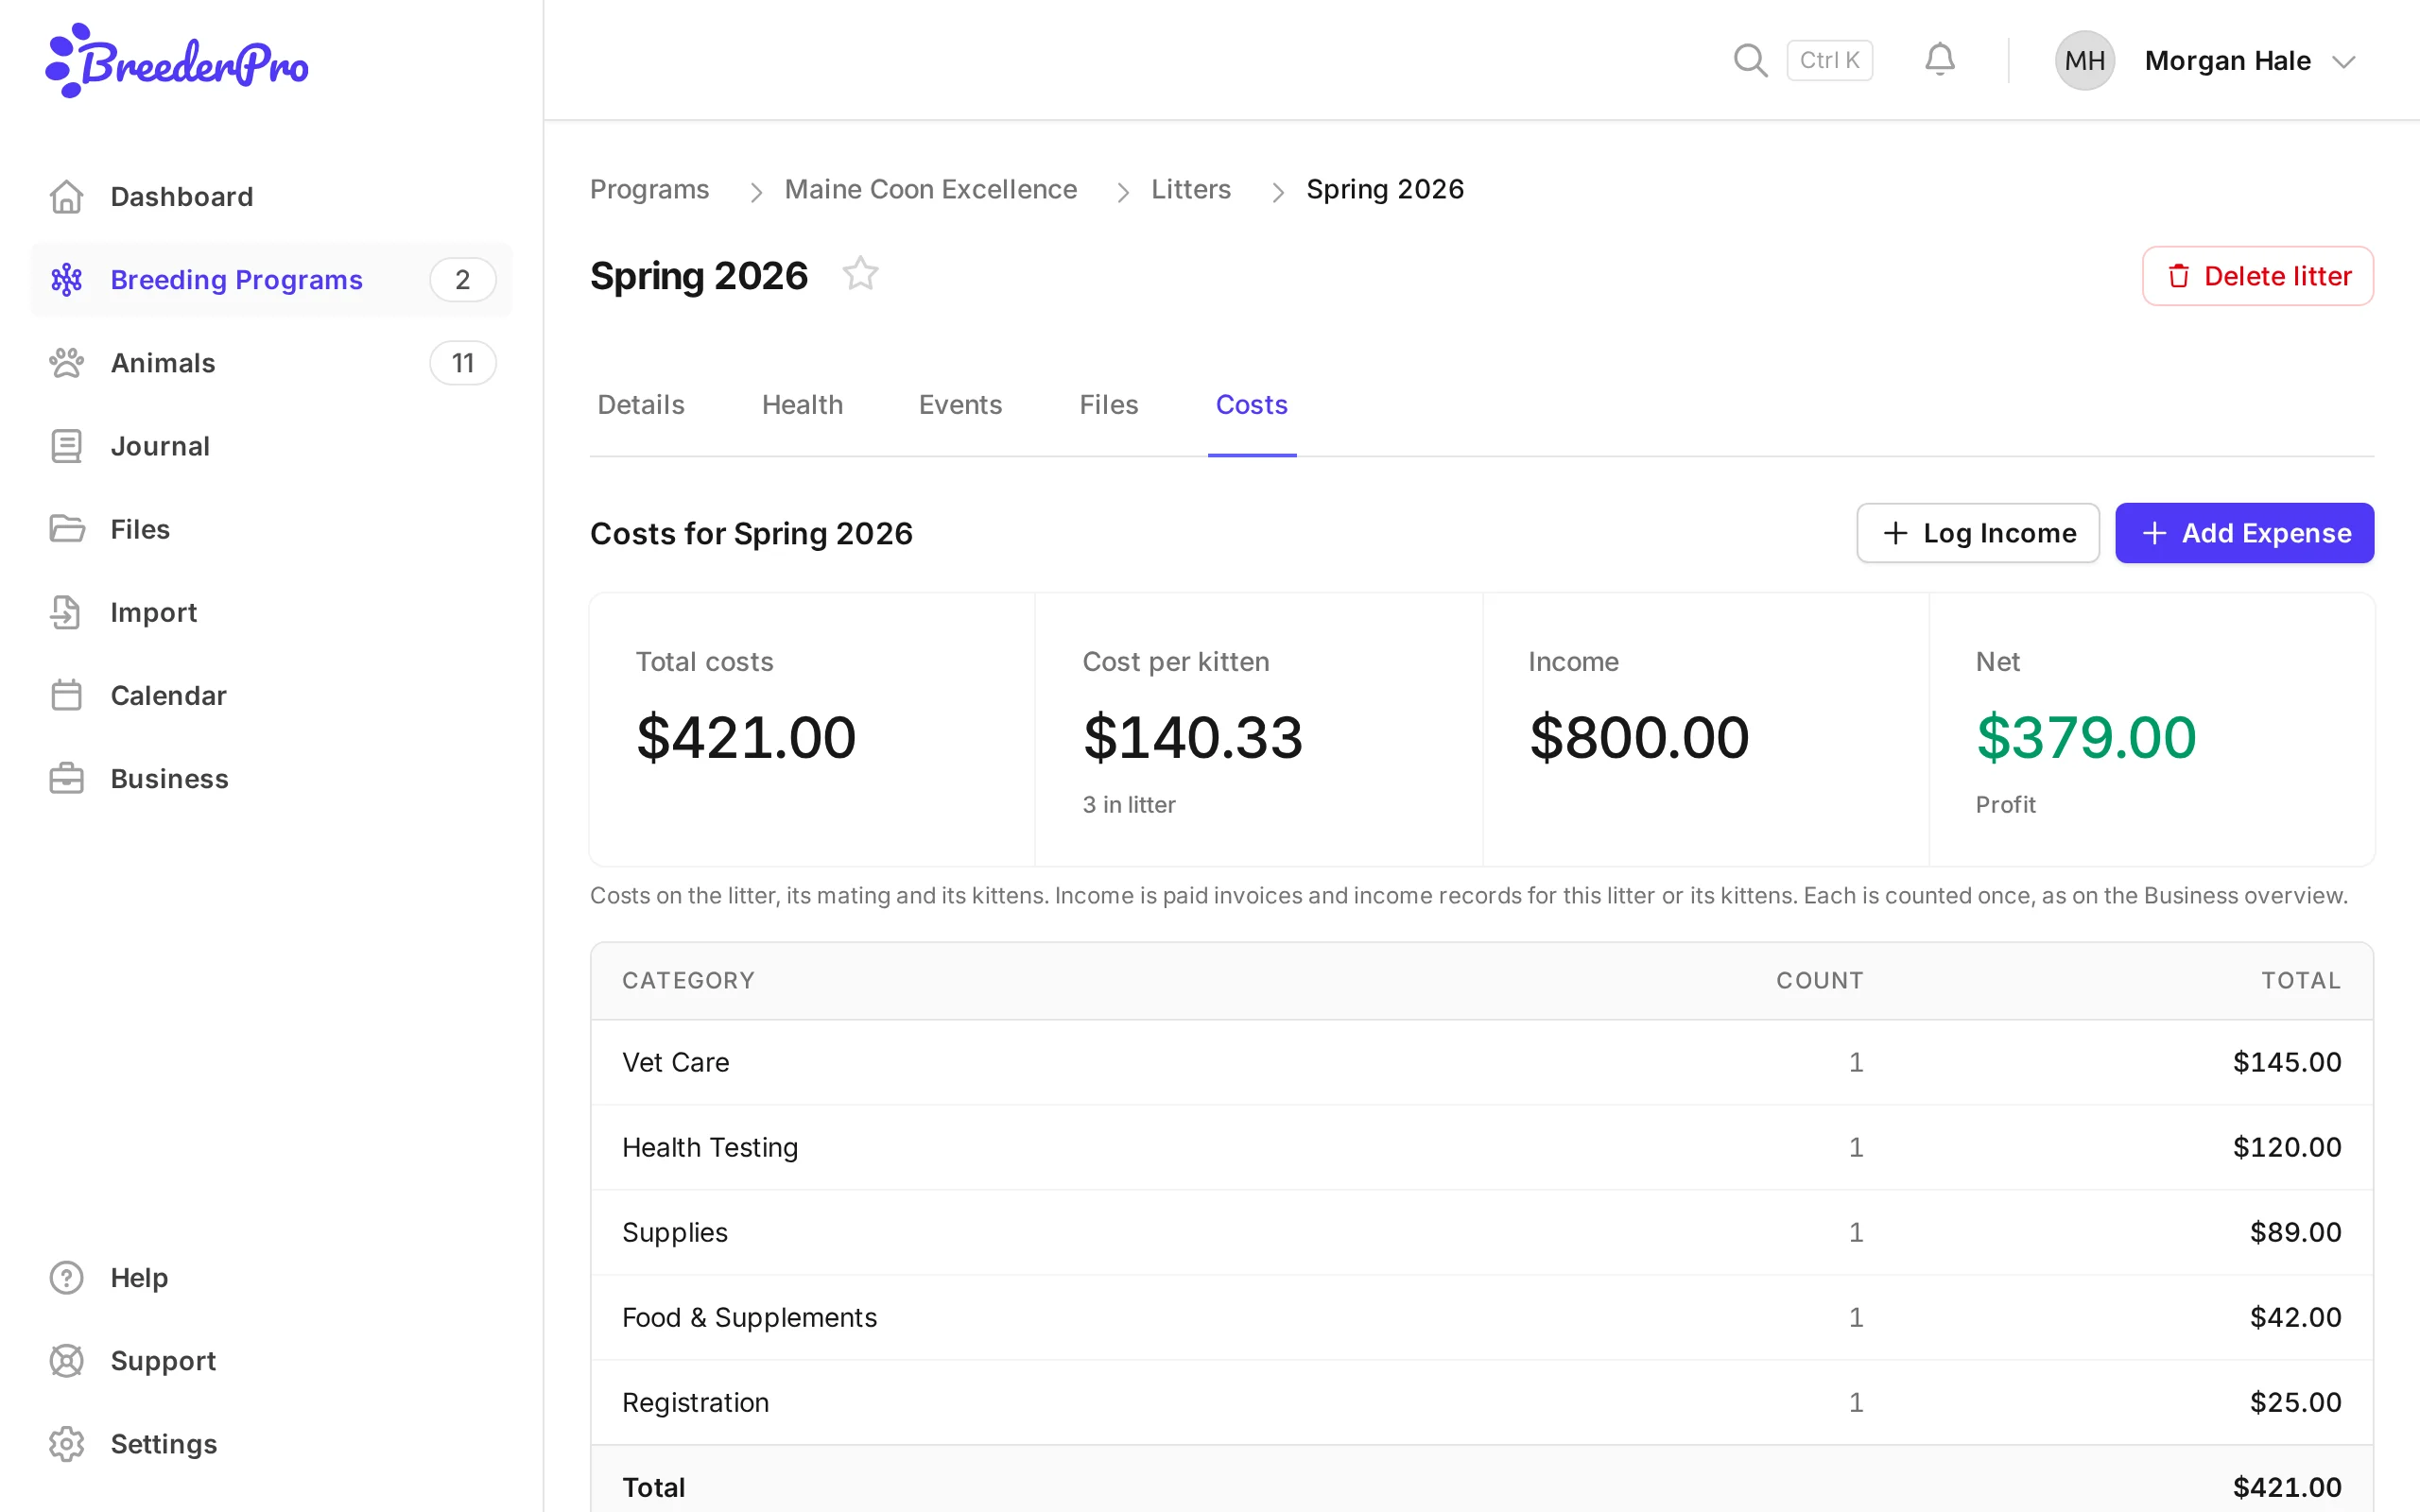Open Maine Coon Excellence breadcrumb
This screenshot has height=1512, width=2420.
pos(930,189)
